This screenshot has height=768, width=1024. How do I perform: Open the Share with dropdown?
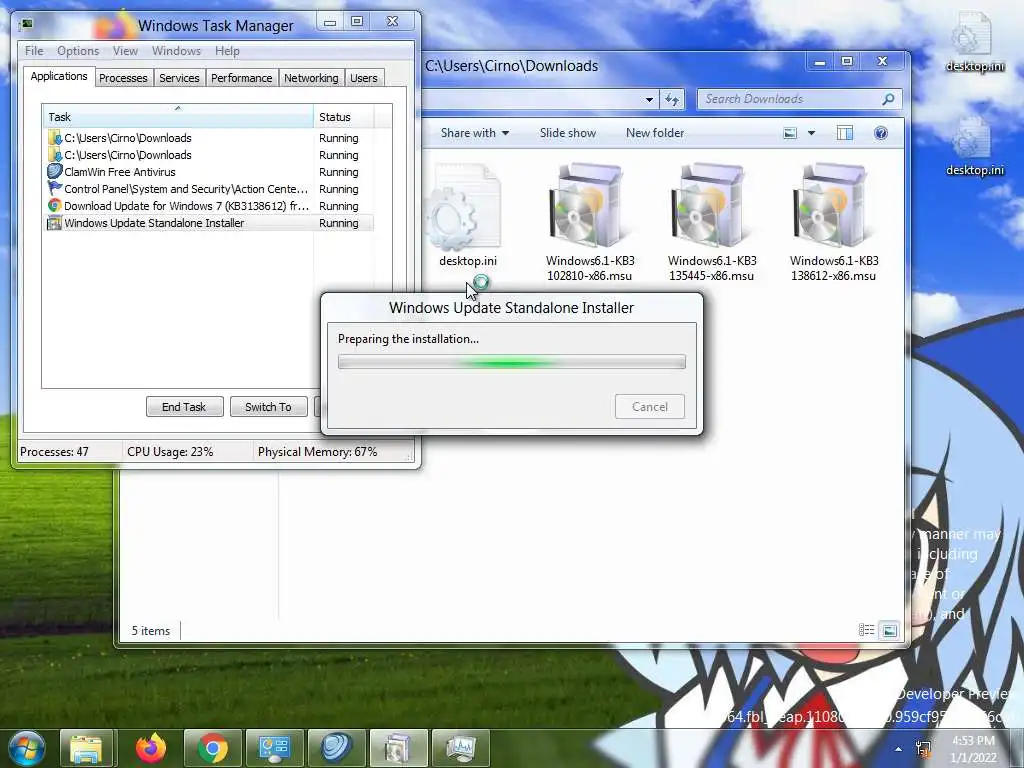(x=475, y=133)
